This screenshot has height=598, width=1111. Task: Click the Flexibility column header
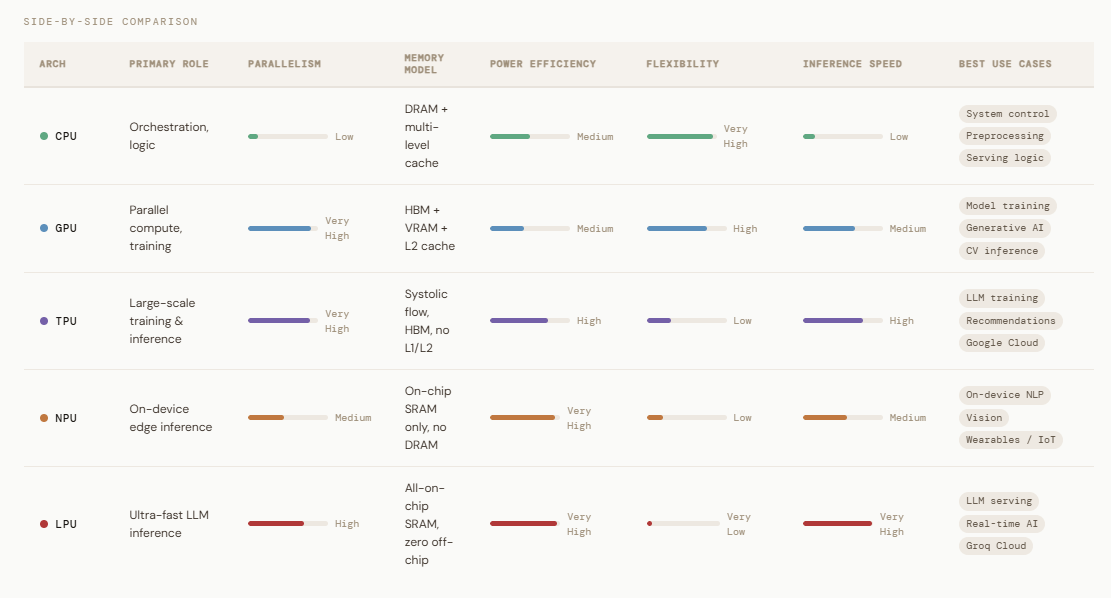pos(682,64)
